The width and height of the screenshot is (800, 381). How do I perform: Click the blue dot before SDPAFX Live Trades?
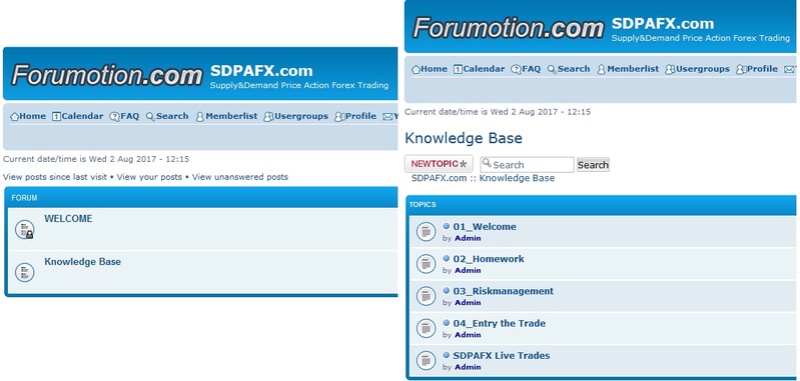[446, 354]
